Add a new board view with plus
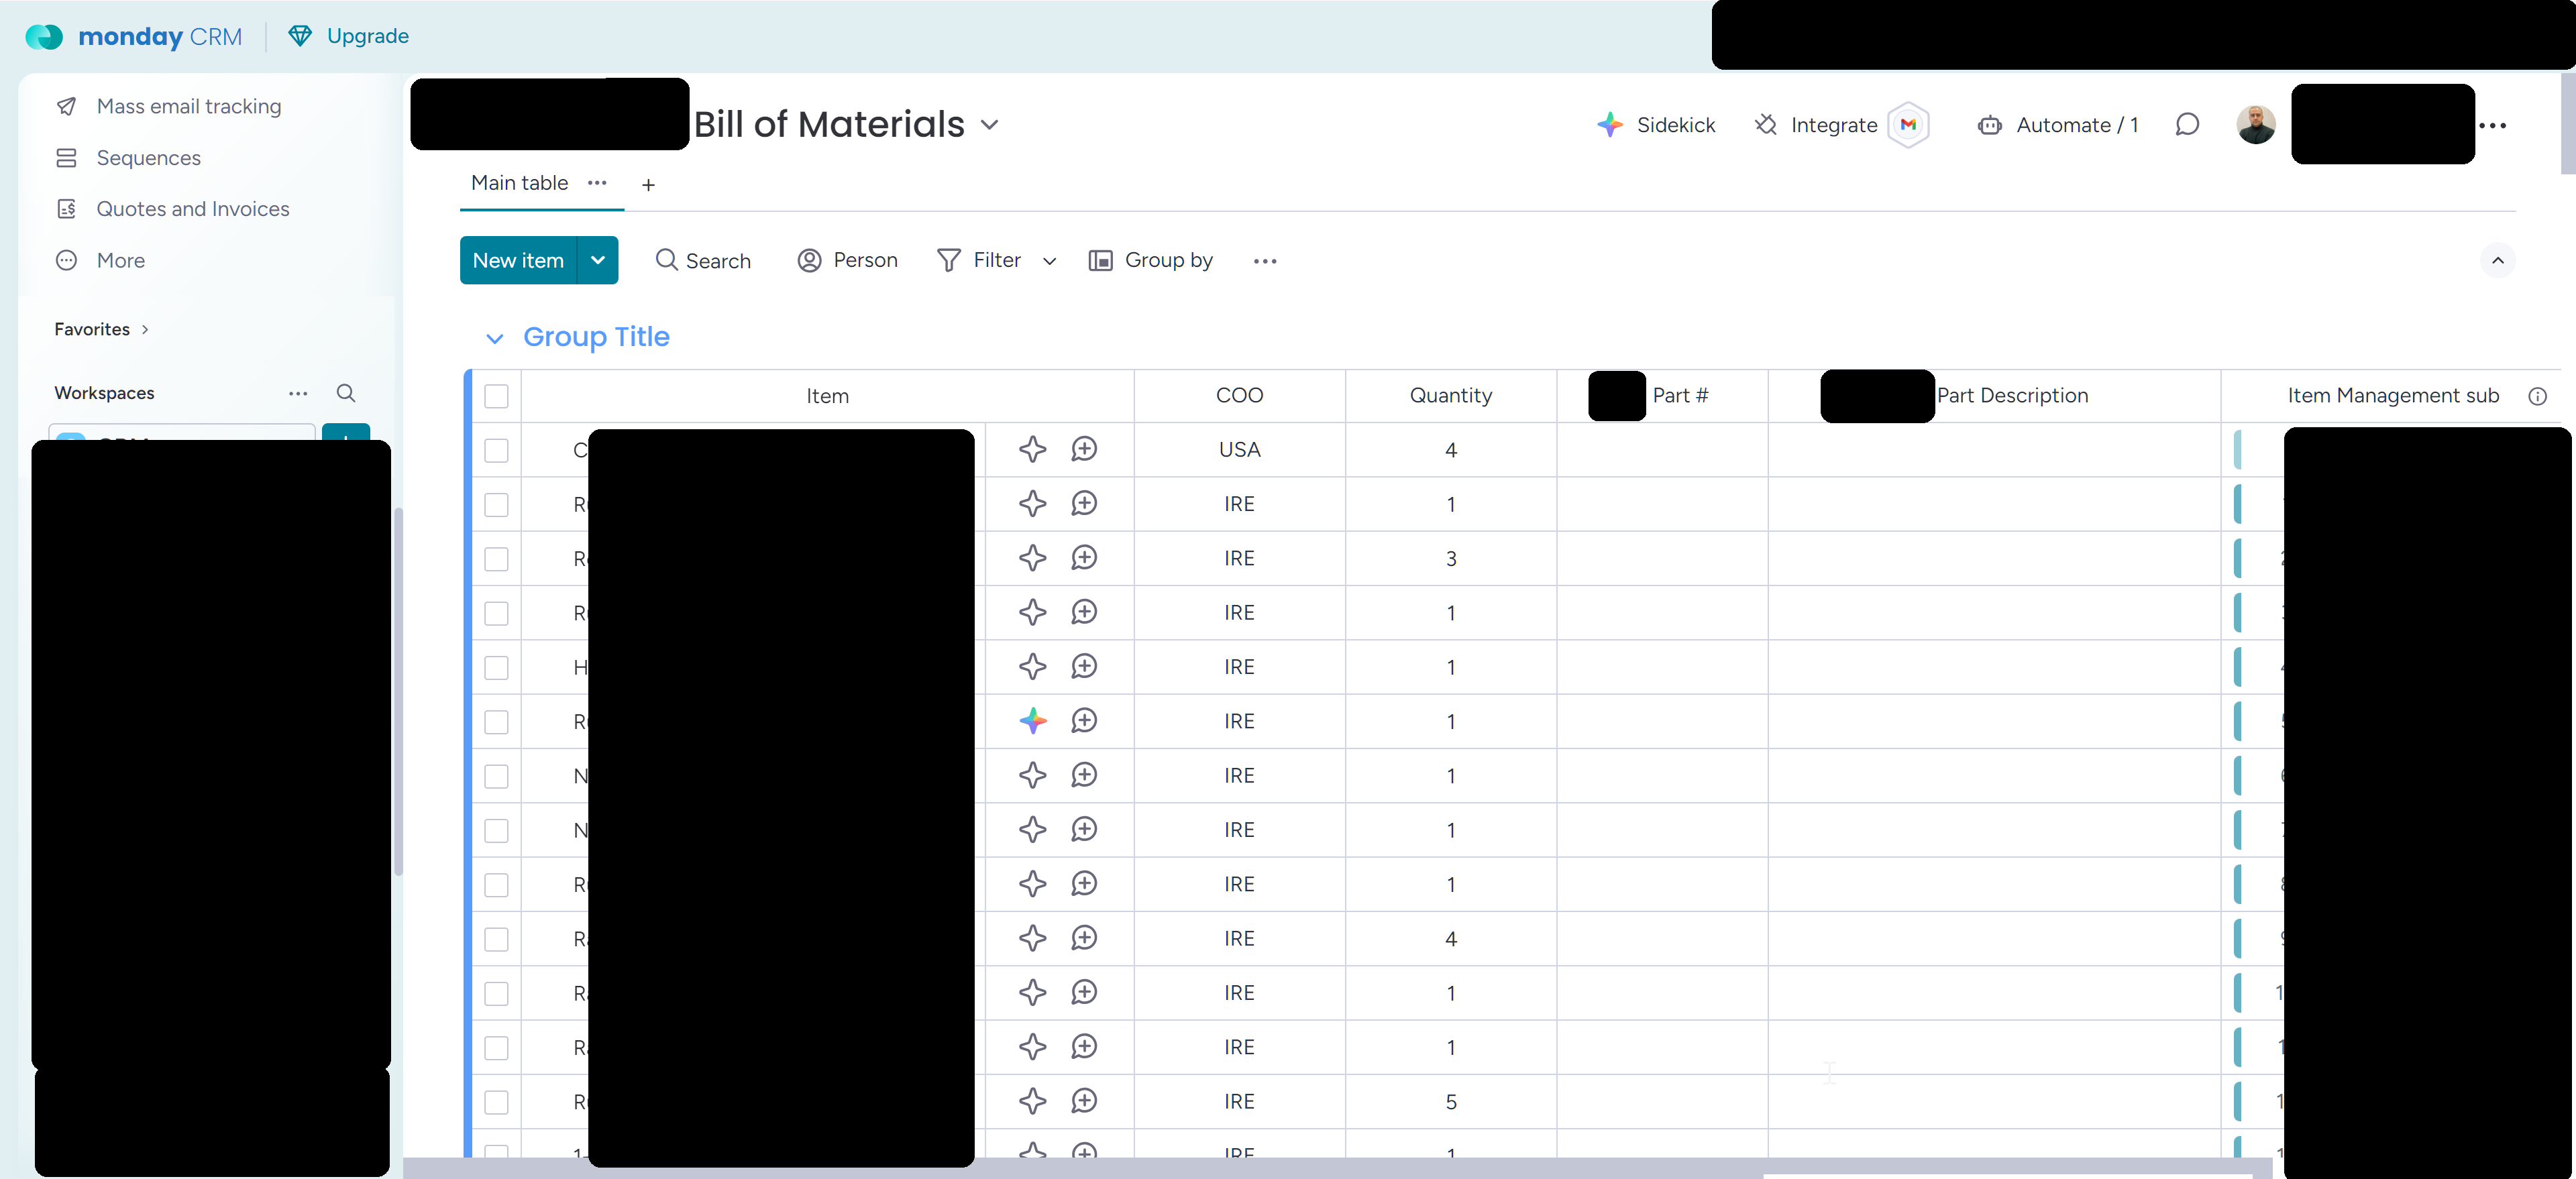 coord(648,185)
